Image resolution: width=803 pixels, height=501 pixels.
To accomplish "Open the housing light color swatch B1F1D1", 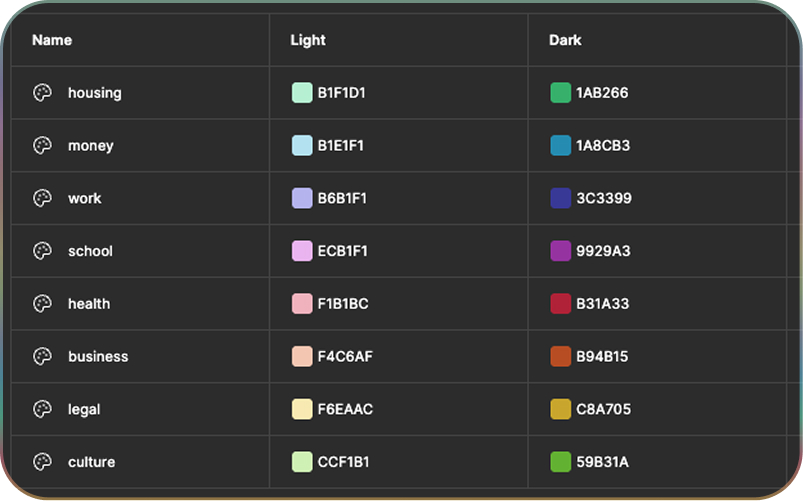I will tap(302, 93).
